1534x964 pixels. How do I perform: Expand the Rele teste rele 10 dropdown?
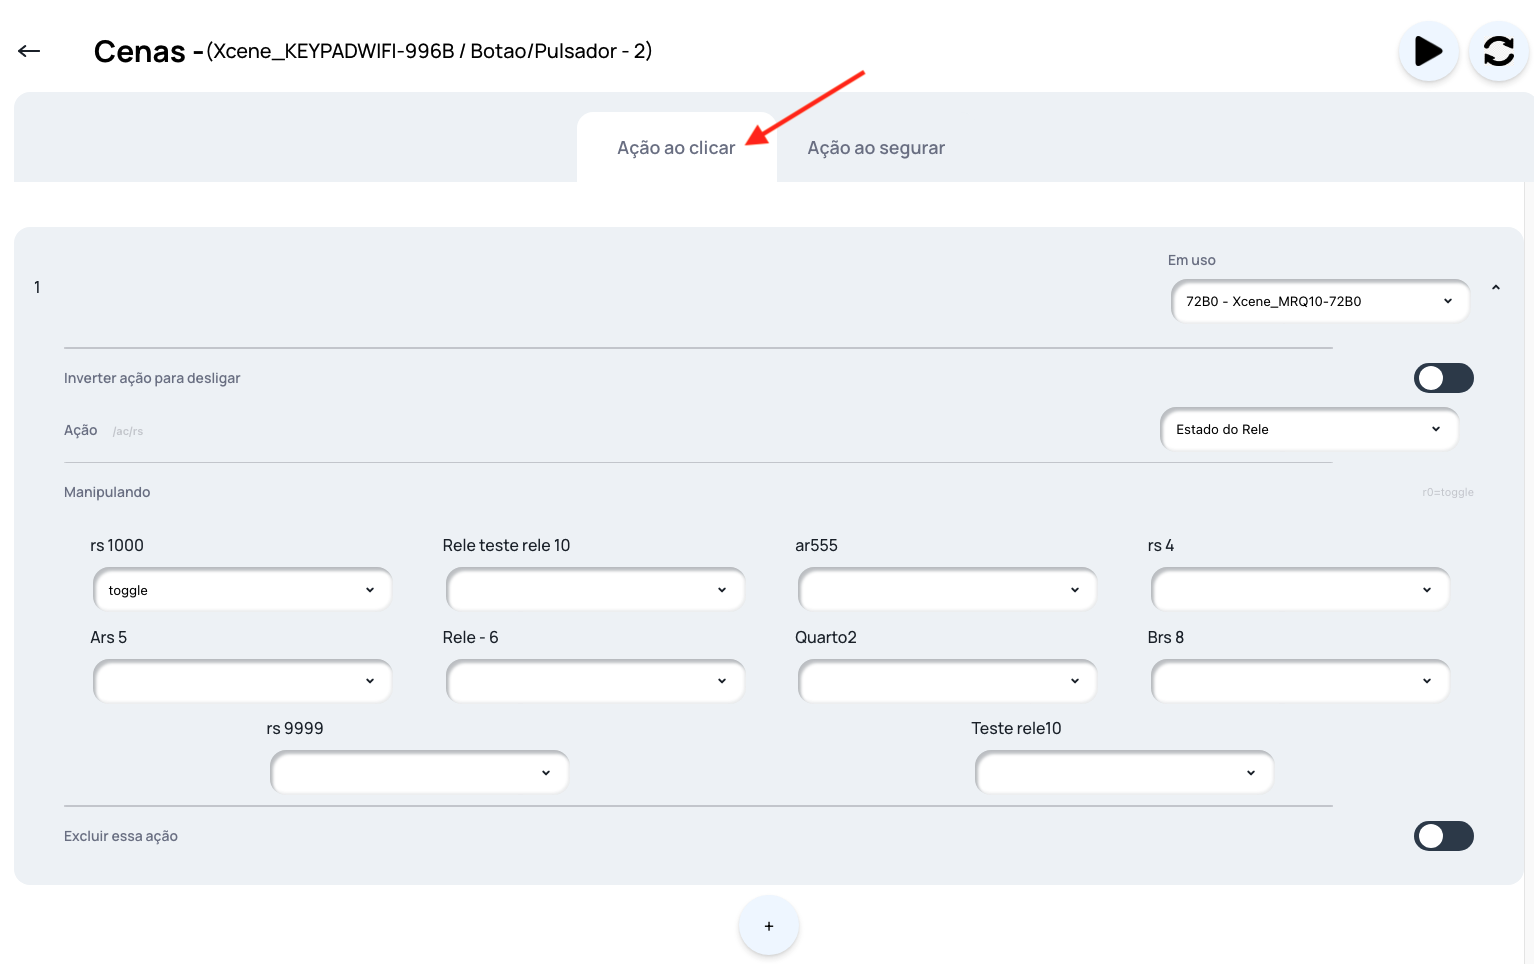[595, 590]
